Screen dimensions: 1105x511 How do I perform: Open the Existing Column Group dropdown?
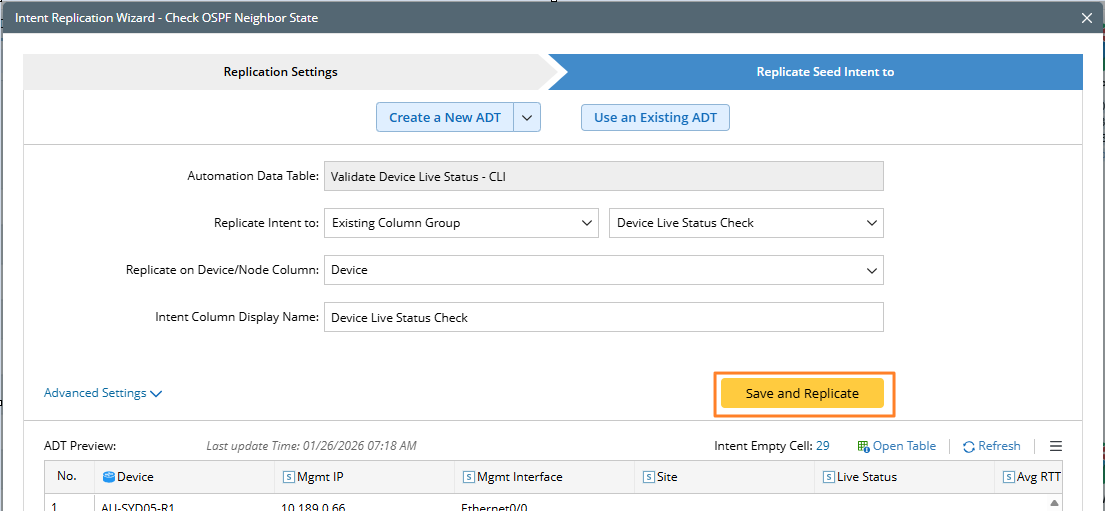(461, 223)
